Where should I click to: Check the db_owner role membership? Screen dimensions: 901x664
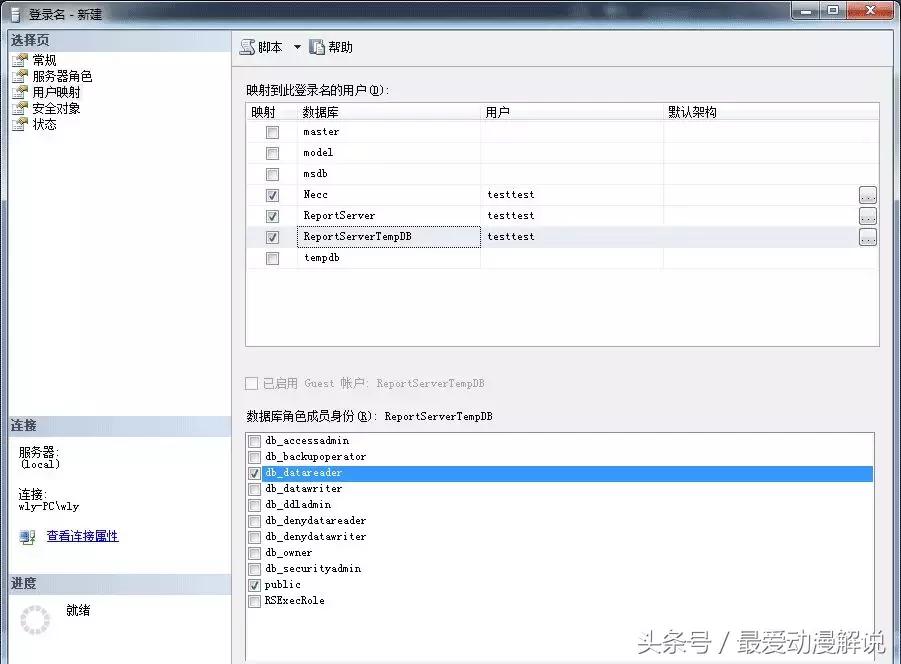[x=254, y=552]
